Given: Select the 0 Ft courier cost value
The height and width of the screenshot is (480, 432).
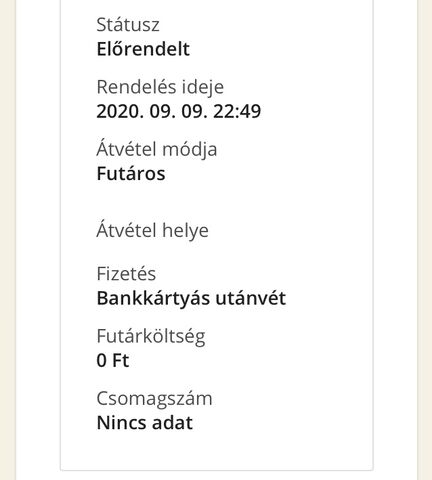Looking at the screenshot, I should tap(113, 361).
